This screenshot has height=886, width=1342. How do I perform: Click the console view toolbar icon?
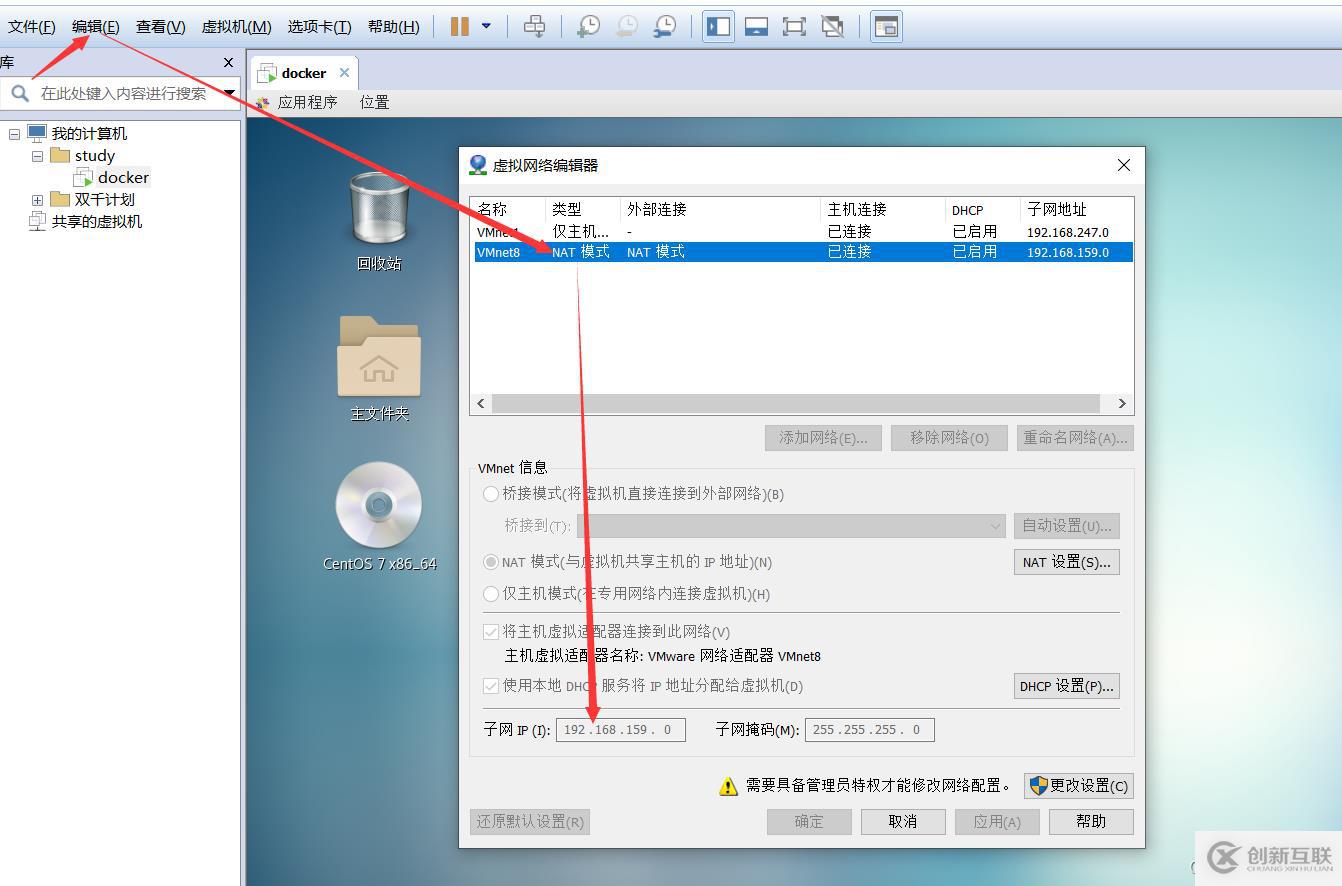[886, 27]
